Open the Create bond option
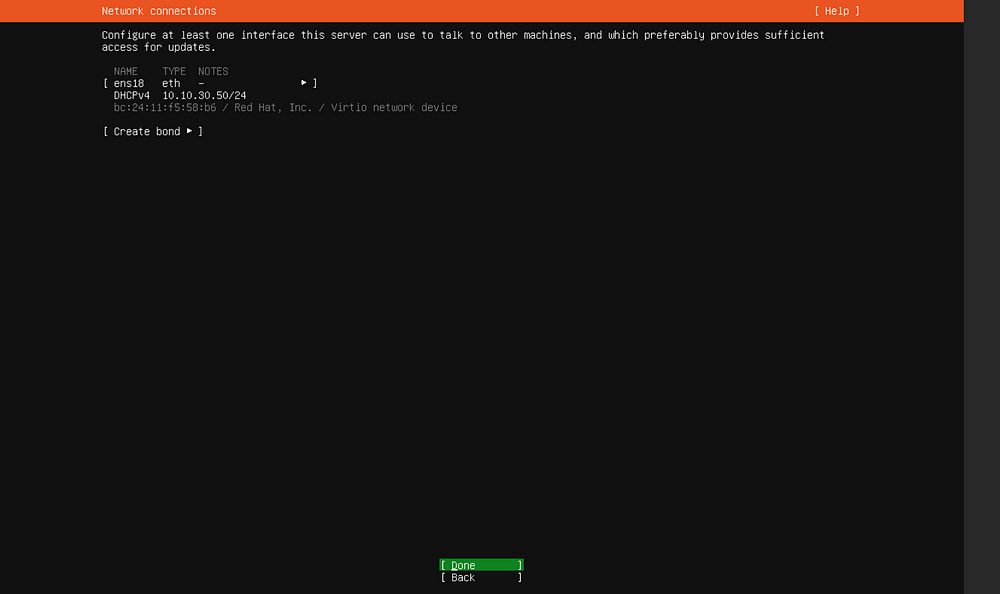The width and height of the screenshot is (1000, 594). pos(152,131)
